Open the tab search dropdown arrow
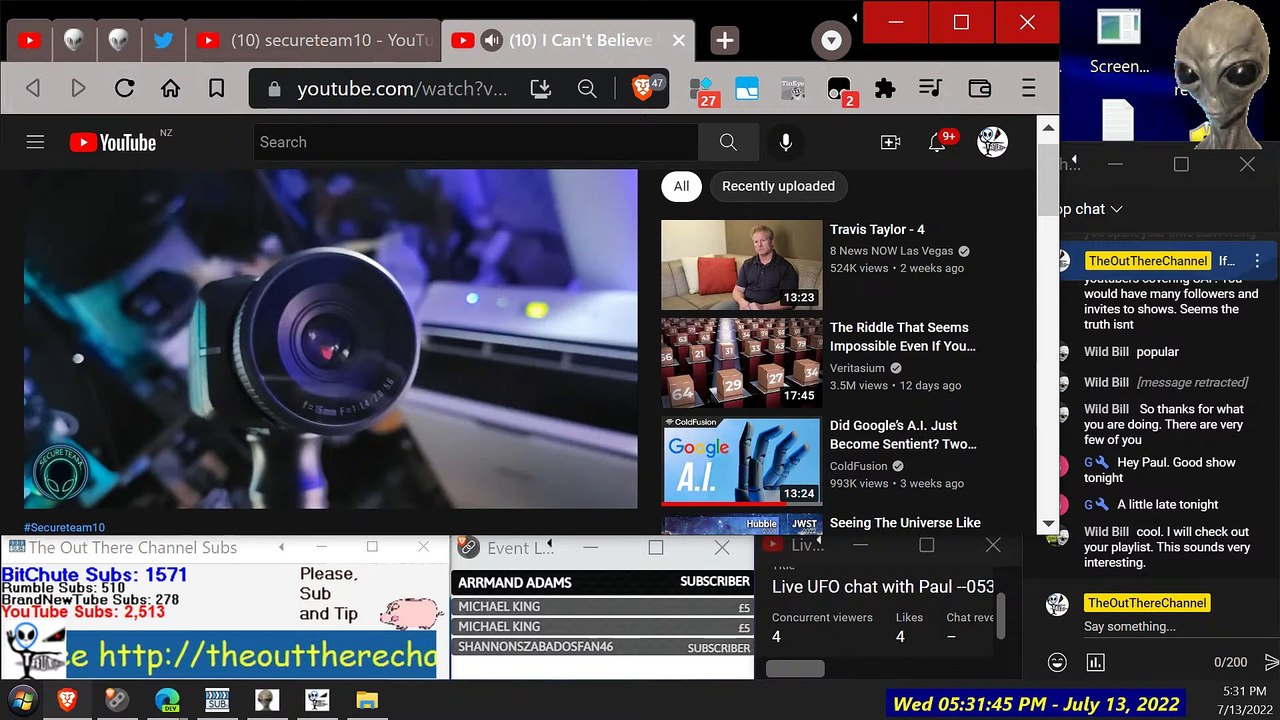 pyautogui.click(x=831, y=41)
